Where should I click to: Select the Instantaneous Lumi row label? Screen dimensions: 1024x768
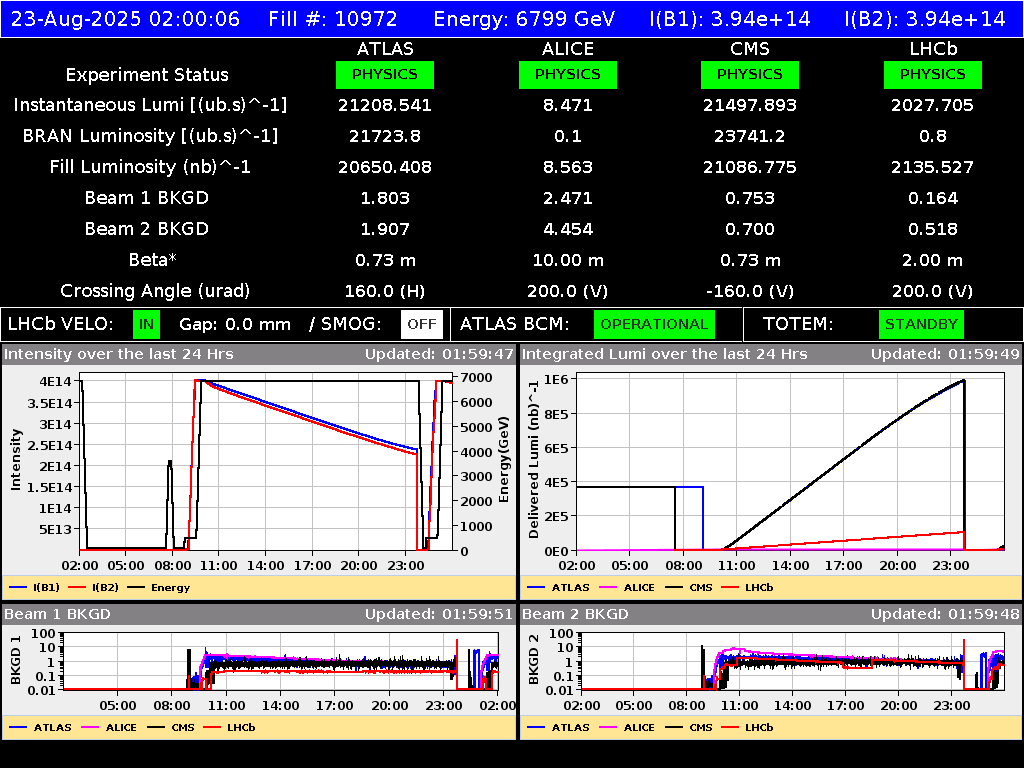150,105
